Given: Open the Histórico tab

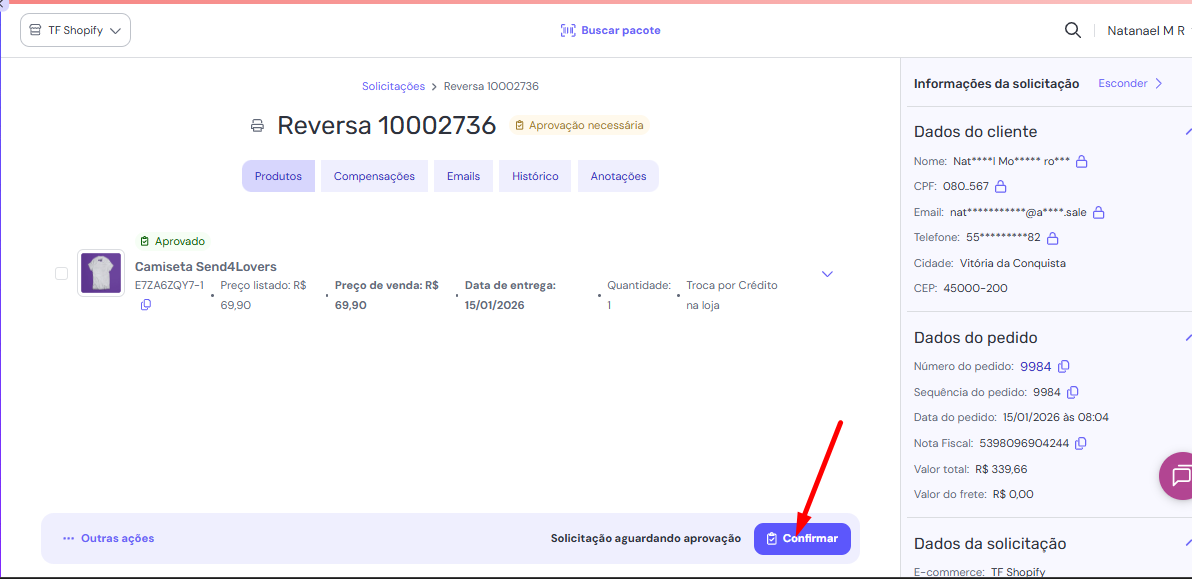Looking at the screenshot, I should 535,176.
